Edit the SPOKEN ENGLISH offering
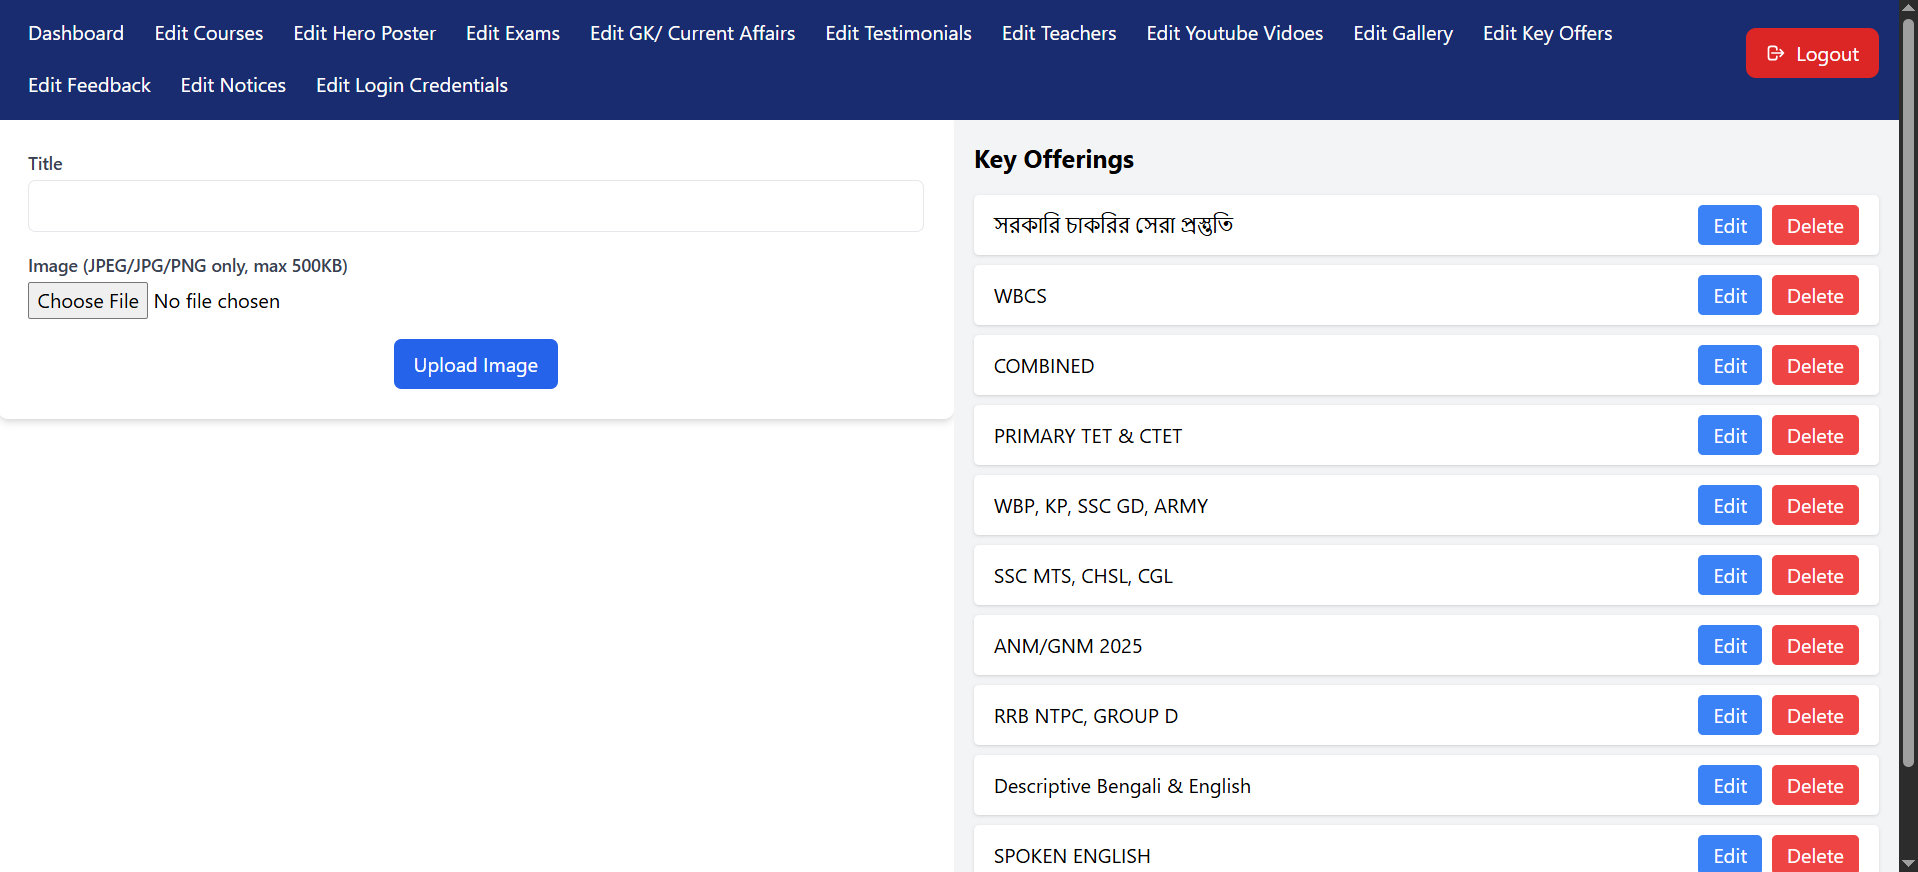The height and width of the screenshot is (872, 1918). coord(1729,854)
